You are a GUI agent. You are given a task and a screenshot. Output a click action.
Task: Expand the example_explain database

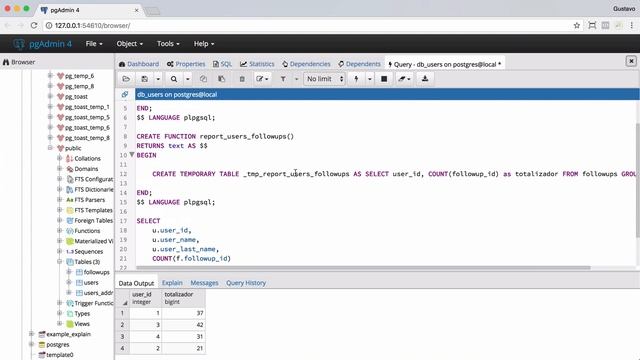click(31, 333)
